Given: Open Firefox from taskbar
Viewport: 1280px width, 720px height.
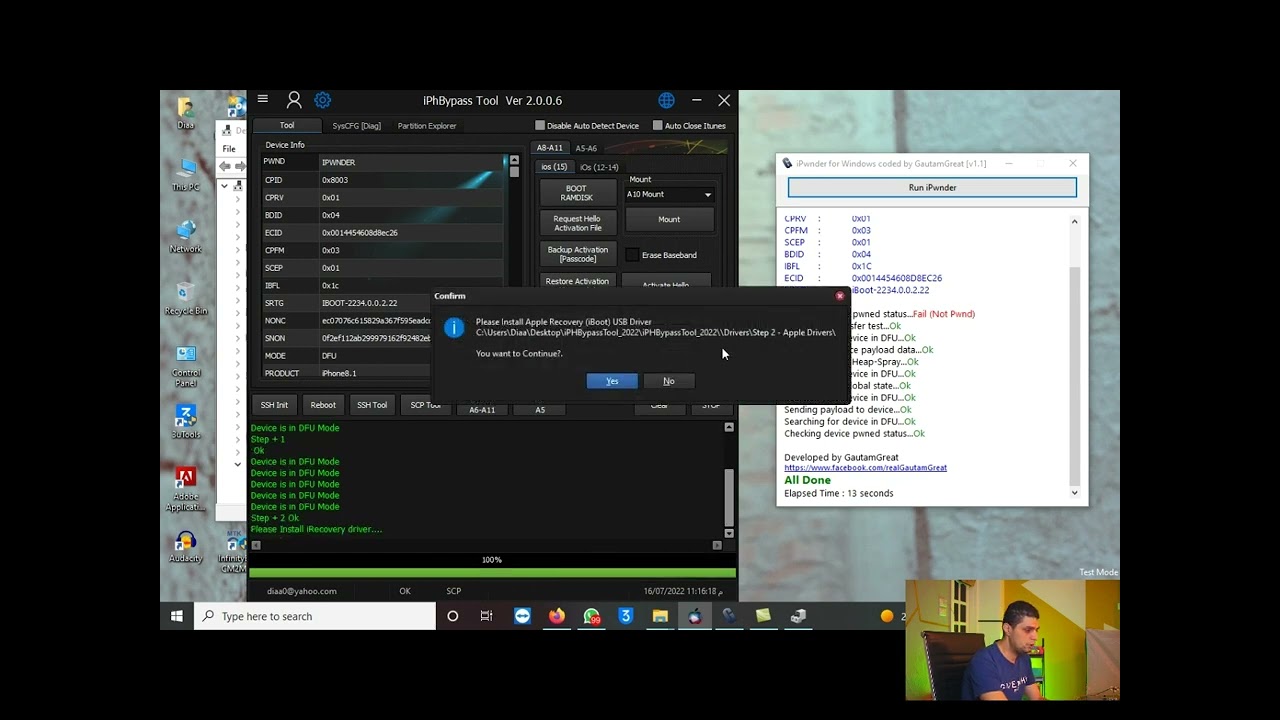Looking at the screenshot, I should pos(556,616).
